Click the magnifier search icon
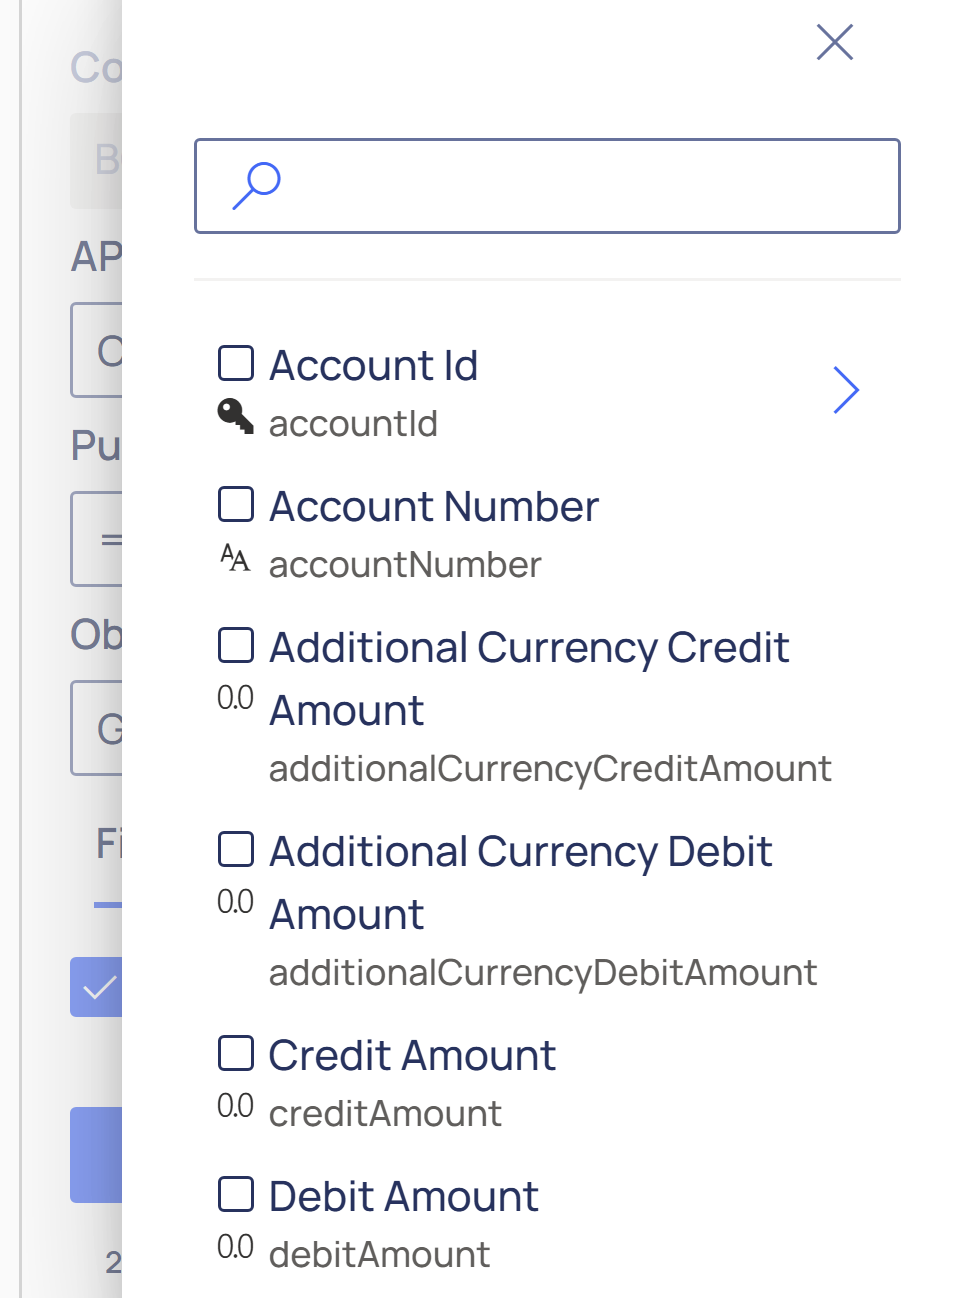 (x=256, y=186)
